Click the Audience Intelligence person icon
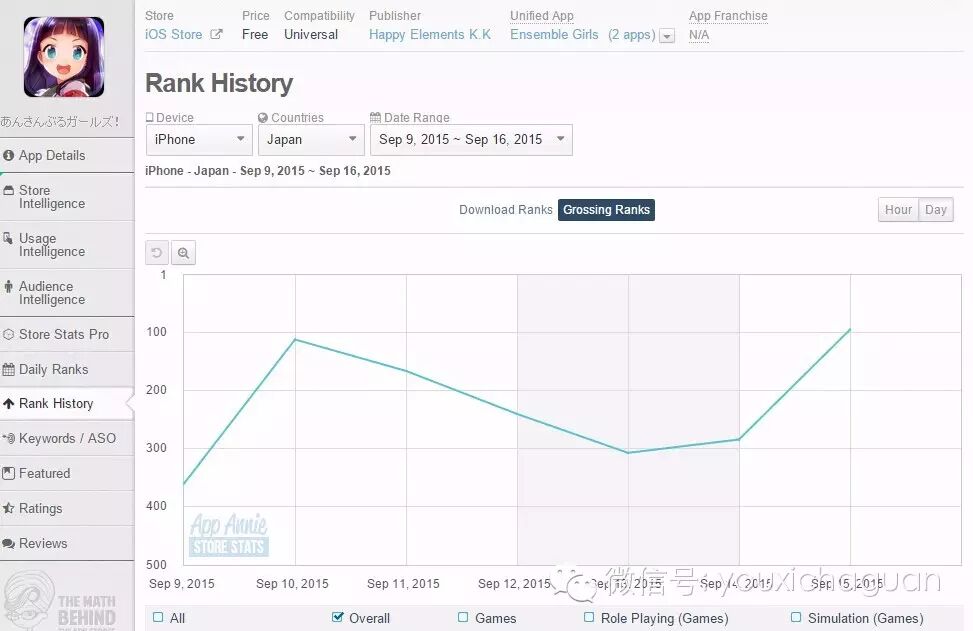This screenshot has width=973, height=631. coord(8,286)
